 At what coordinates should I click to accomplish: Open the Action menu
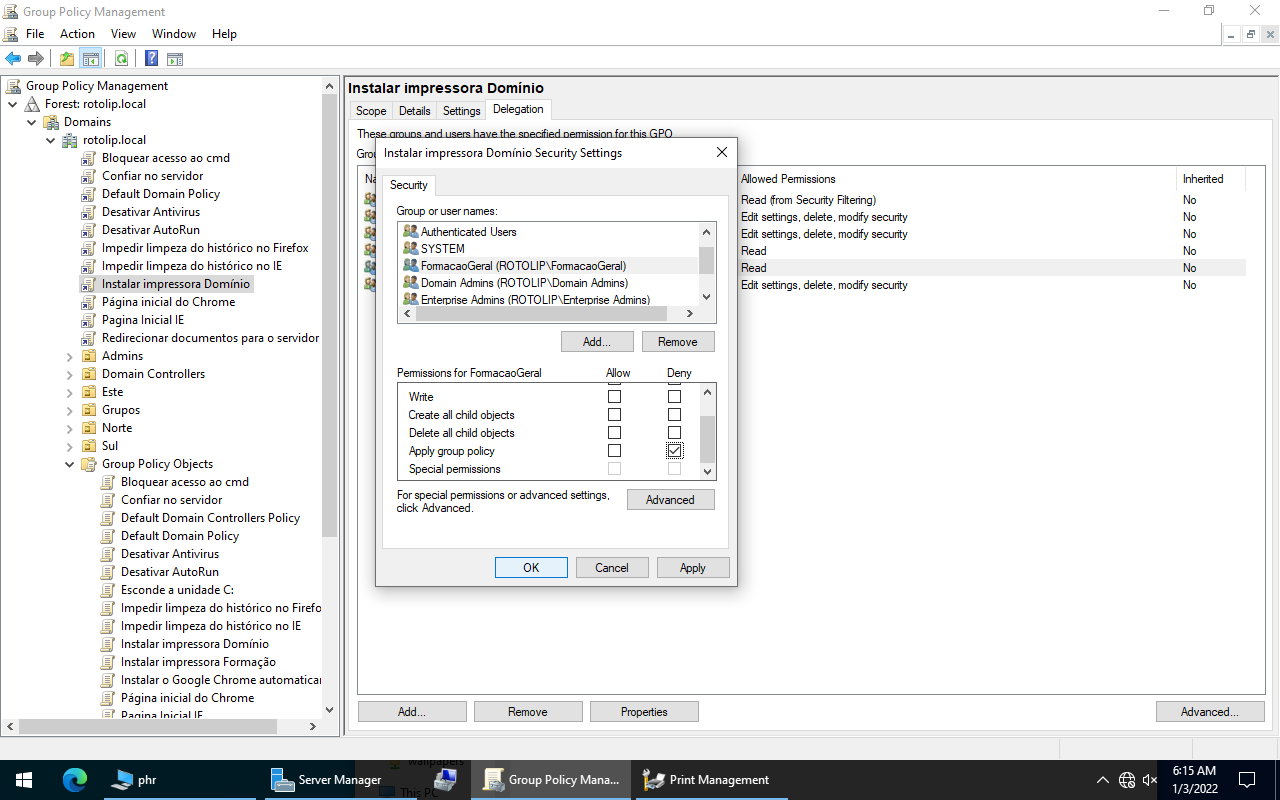tap(77, 33)
